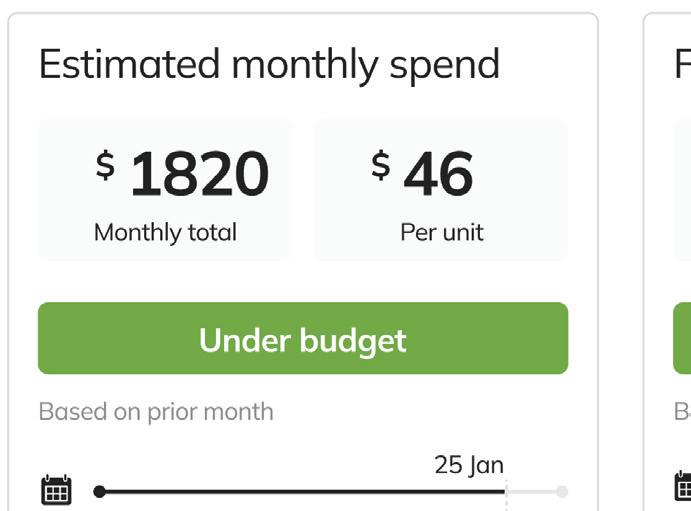Click the 1820 monthly total amount
This screenshot has width=691, height=511.
[199, 174]
